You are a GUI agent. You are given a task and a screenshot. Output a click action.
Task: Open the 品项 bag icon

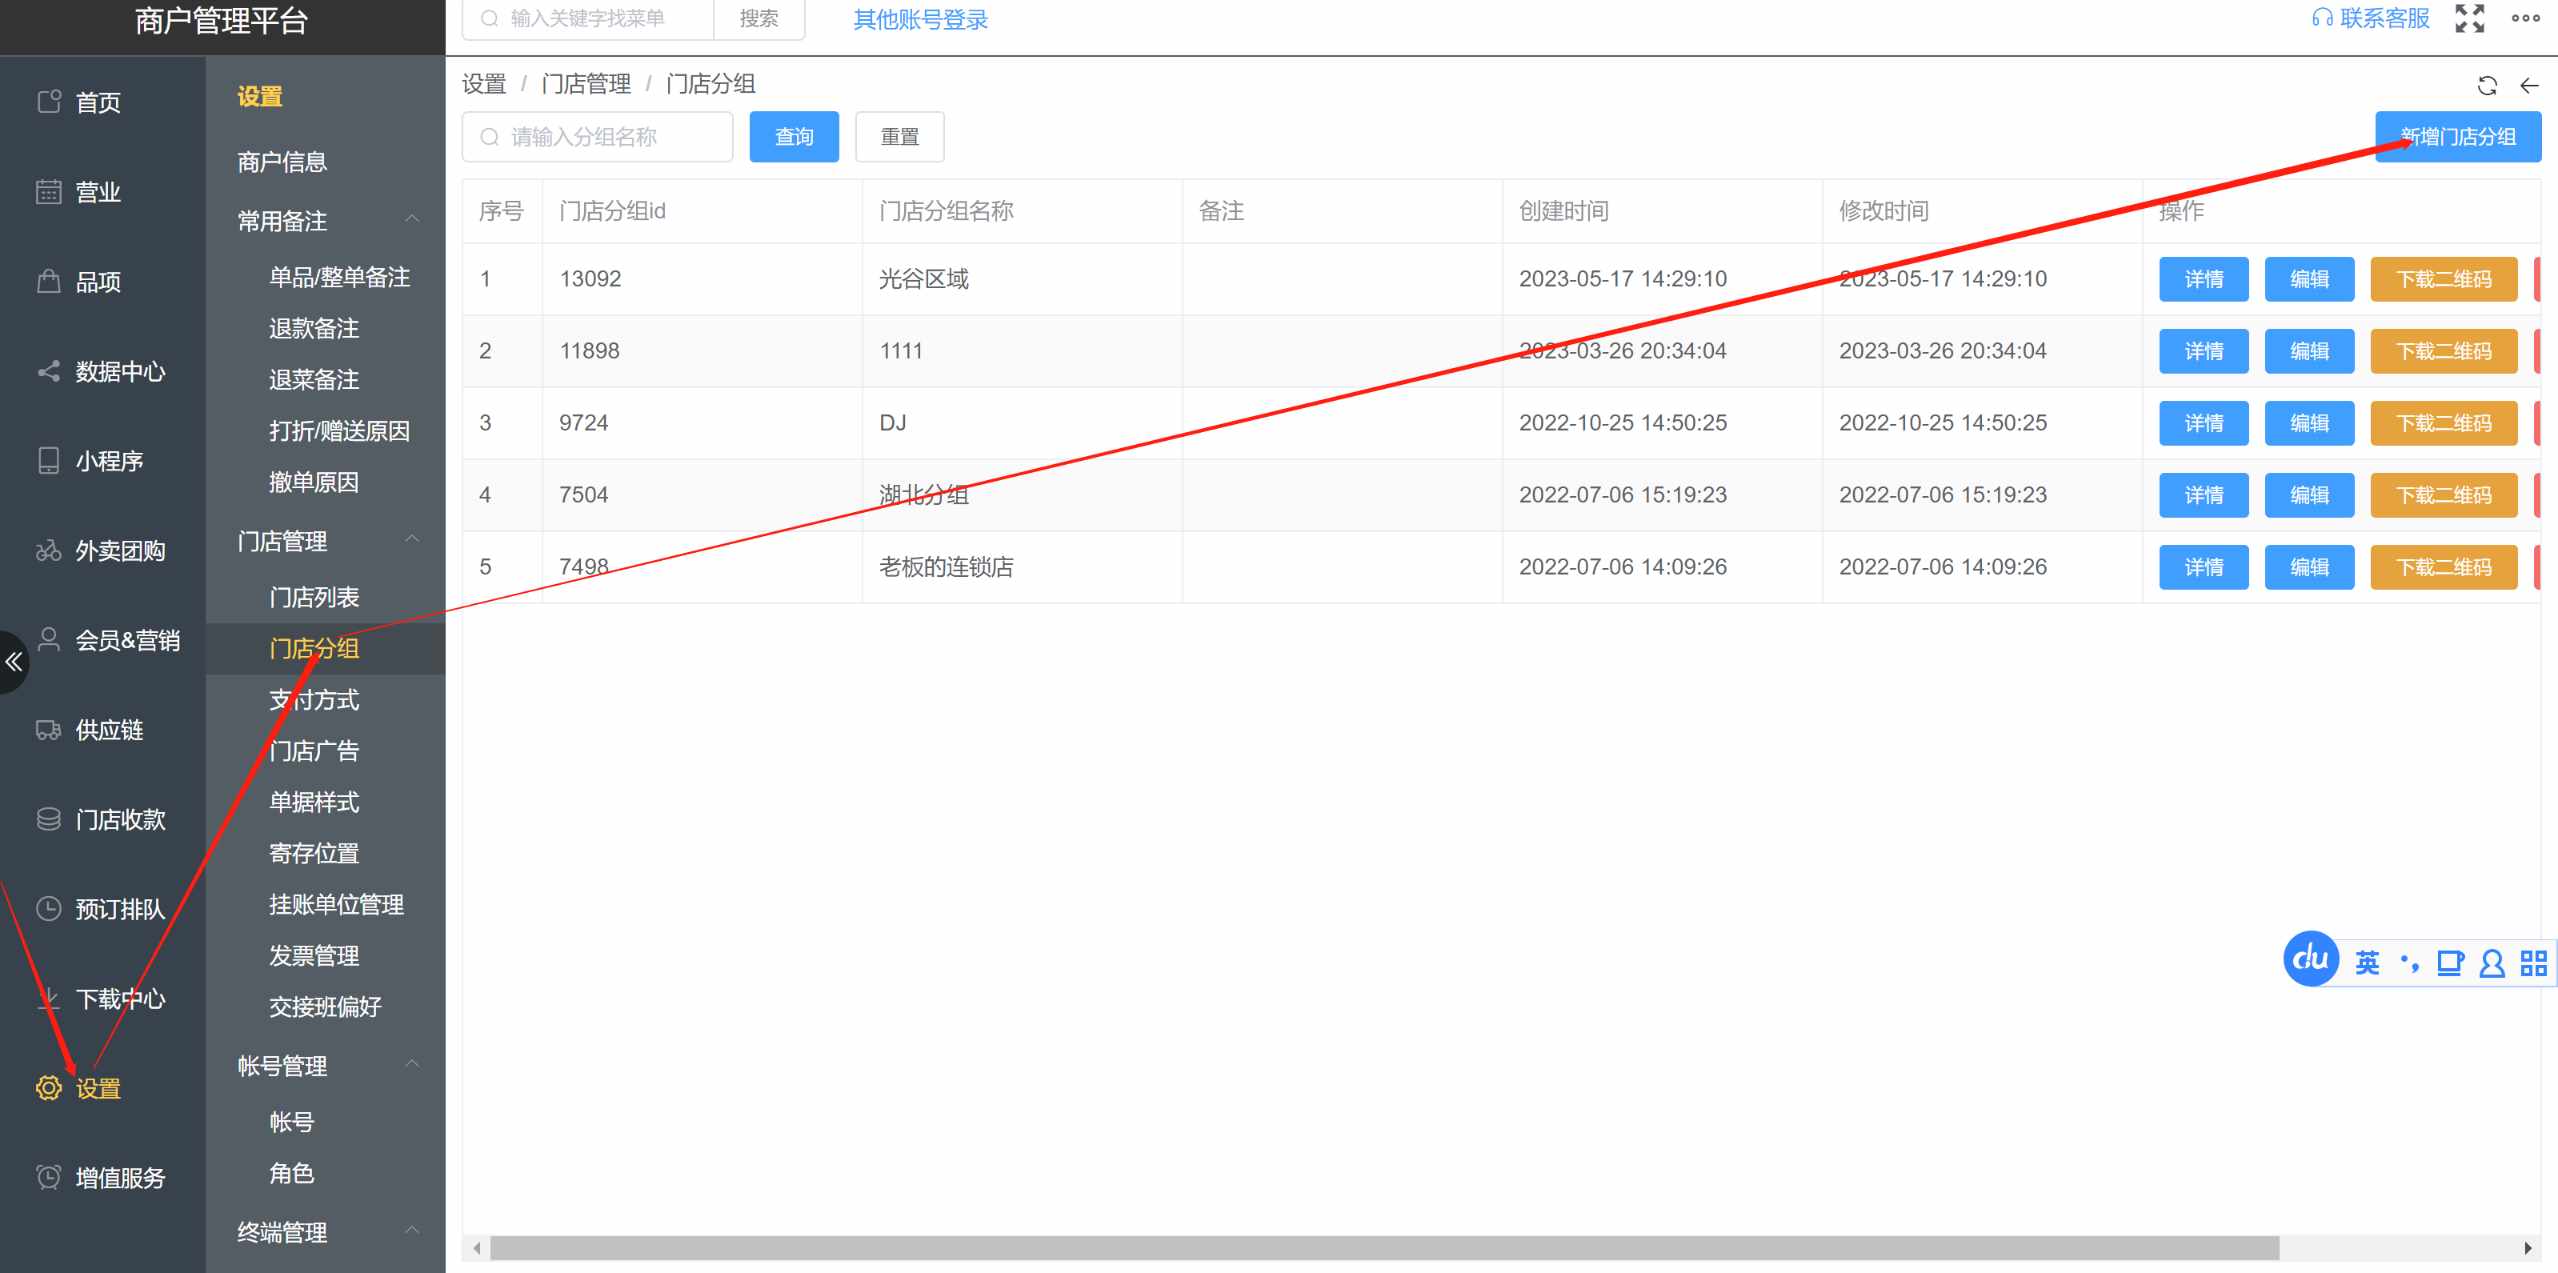pos(49,281)
